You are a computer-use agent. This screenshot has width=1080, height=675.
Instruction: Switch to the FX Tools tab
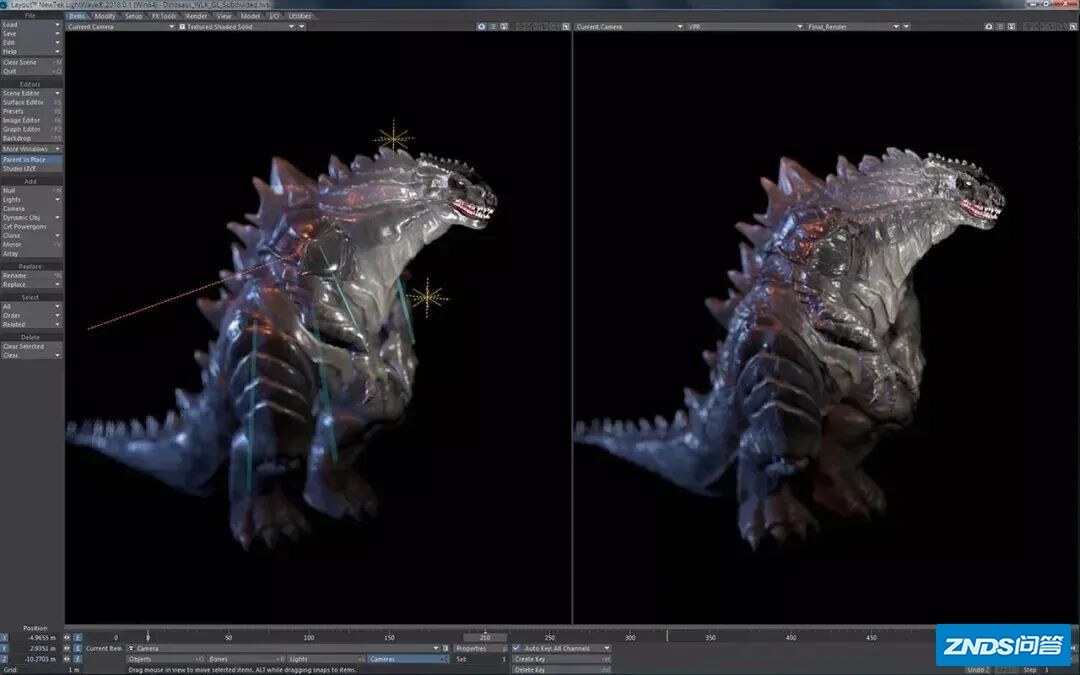[x=164, y=16]
